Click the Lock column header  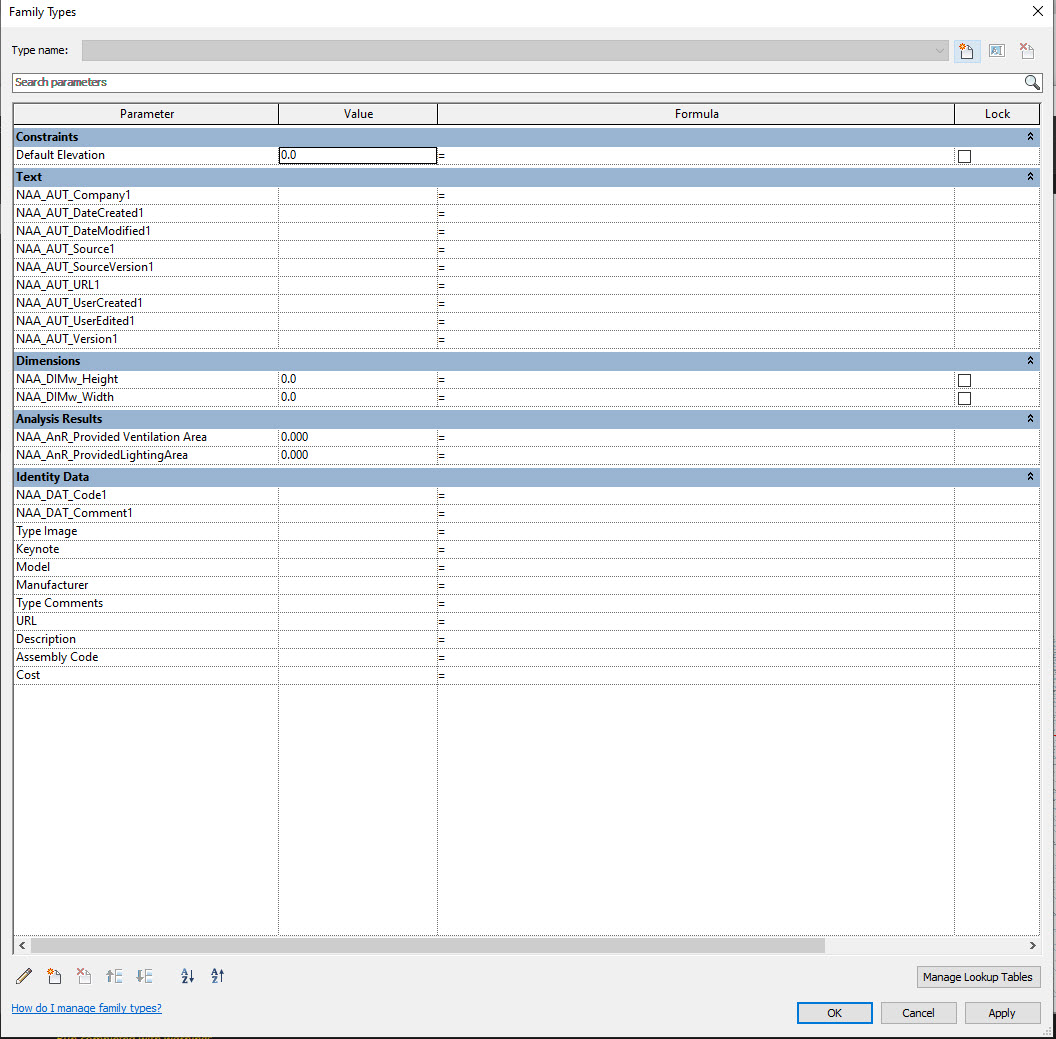[x=997, y=114]
